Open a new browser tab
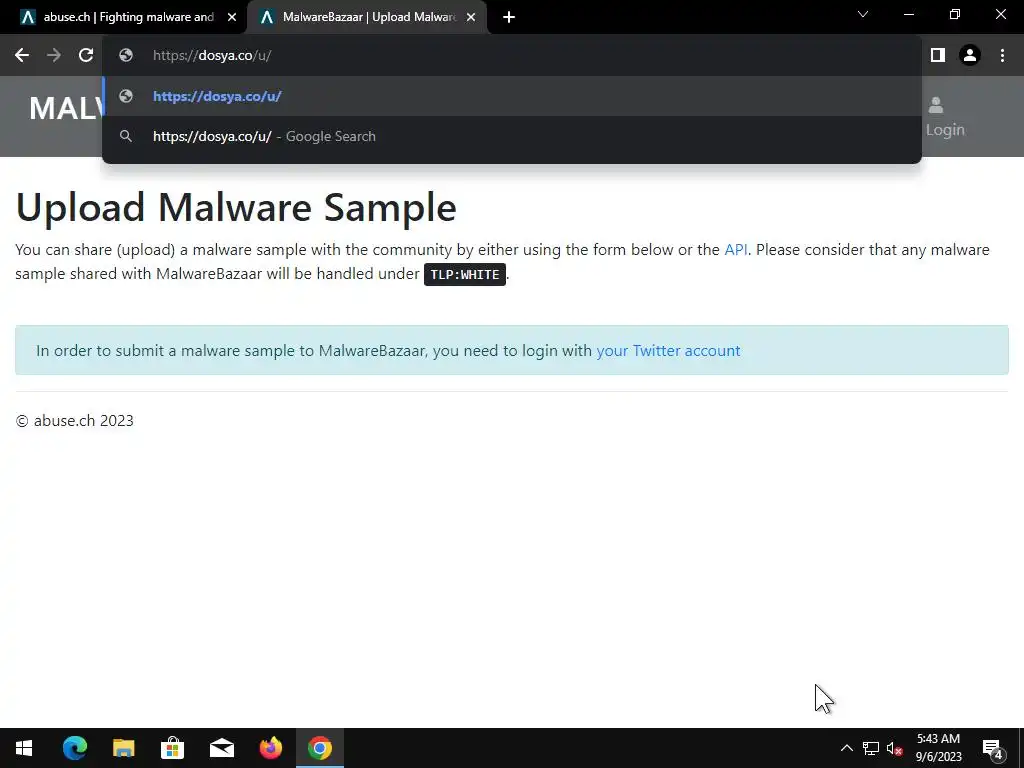1024x768 pixels. click(509, 17)
